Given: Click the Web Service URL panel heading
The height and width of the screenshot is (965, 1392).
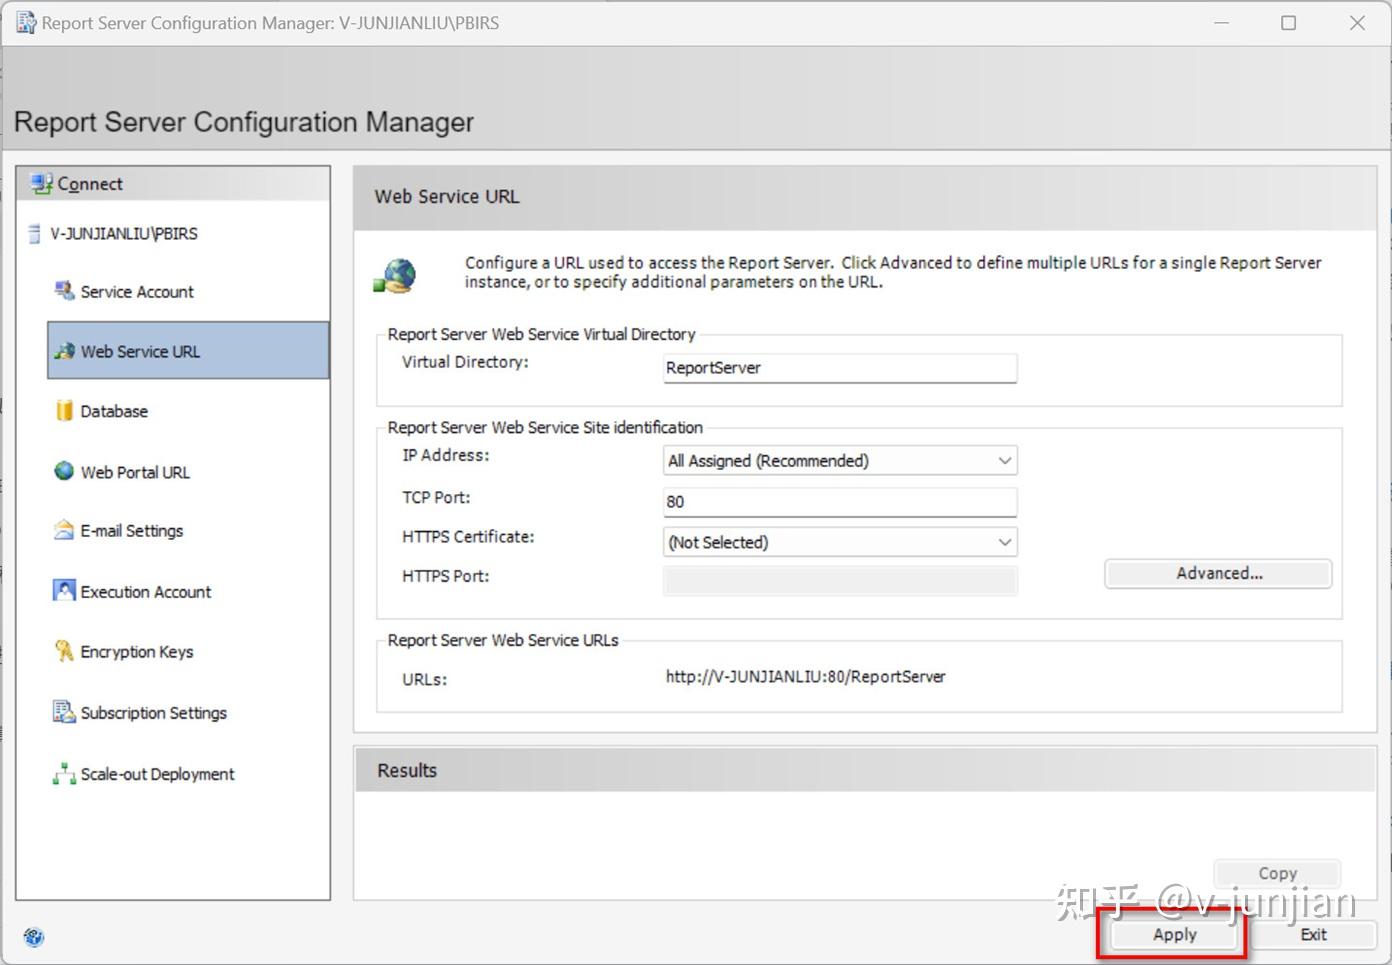Looking at the screenshot, I should click(x=447, y=196).
